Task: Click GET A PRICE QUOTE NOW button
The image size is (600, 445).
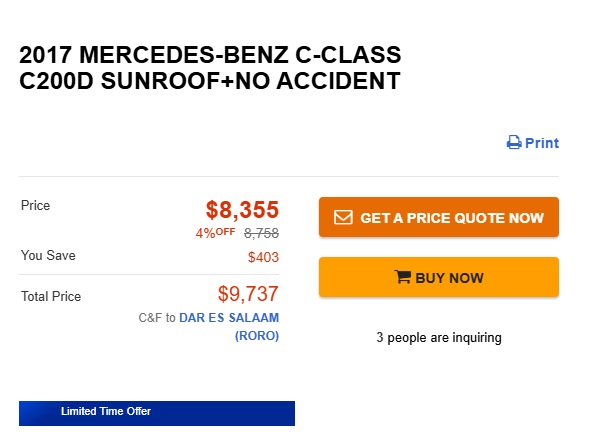Action: click(439, 217)
